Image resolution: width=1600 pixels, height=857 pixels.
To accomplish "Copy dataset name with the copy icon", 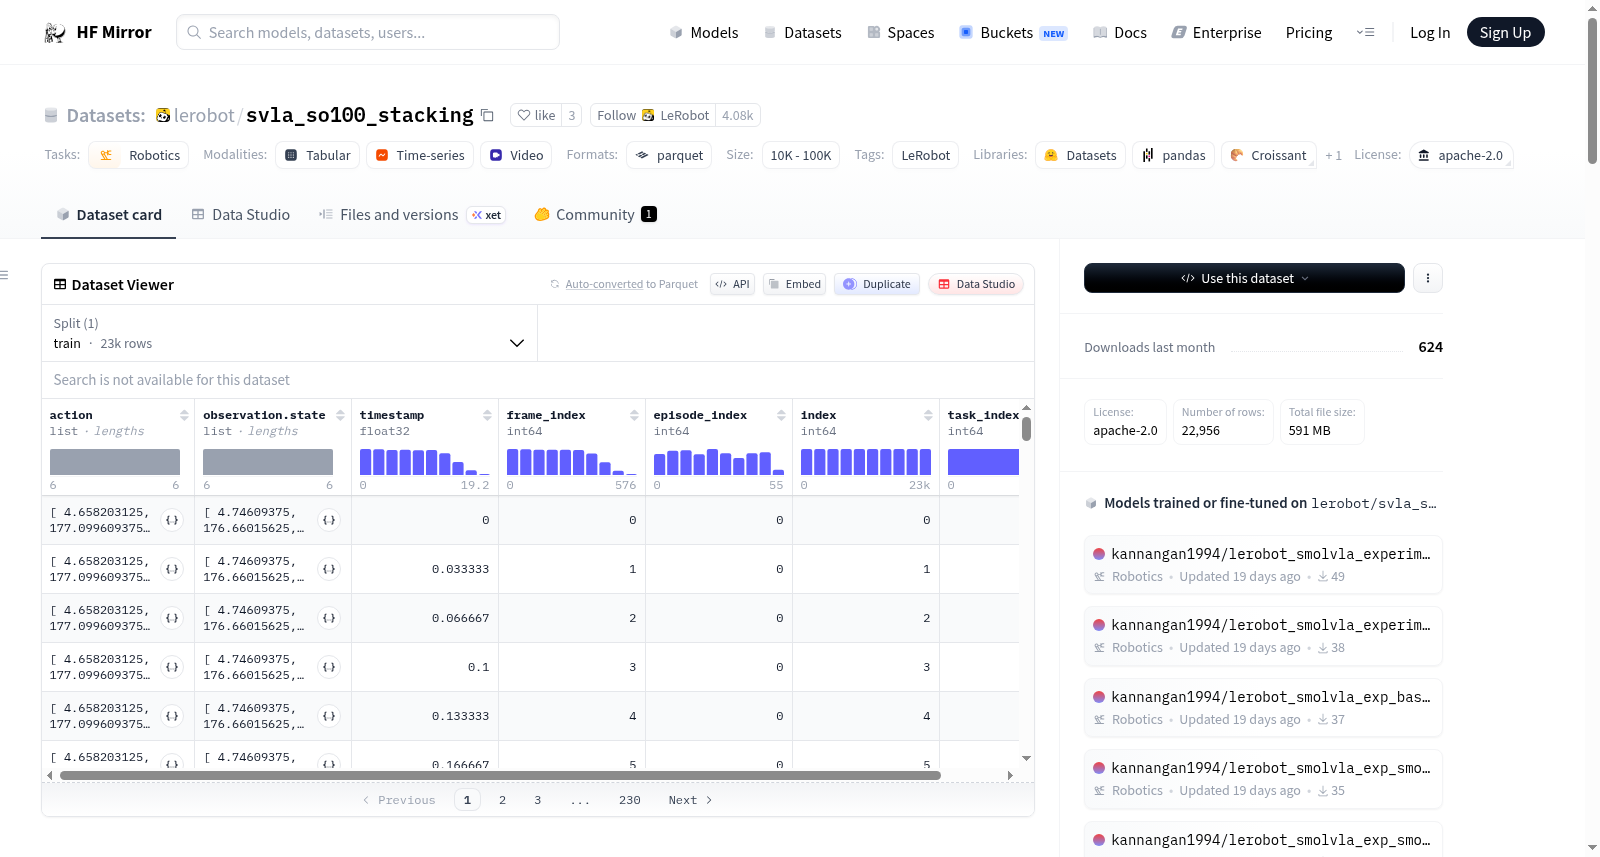I will [x=487, y=115].
